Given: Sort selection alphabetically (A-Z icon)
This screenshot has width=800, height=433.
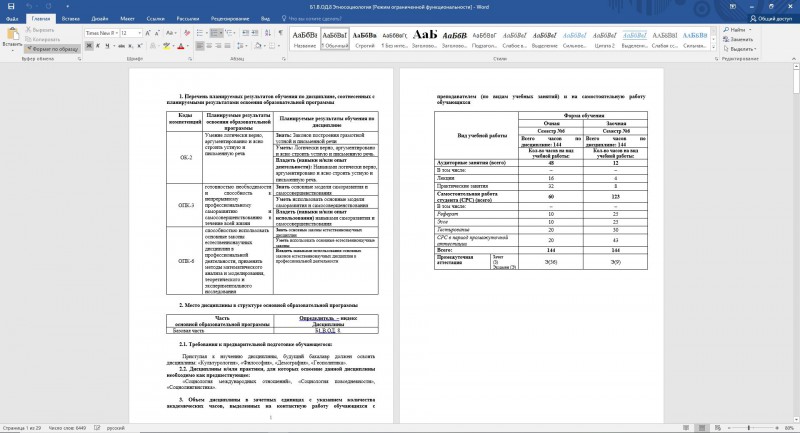Looking at the screenshot, I should (268, 33).
